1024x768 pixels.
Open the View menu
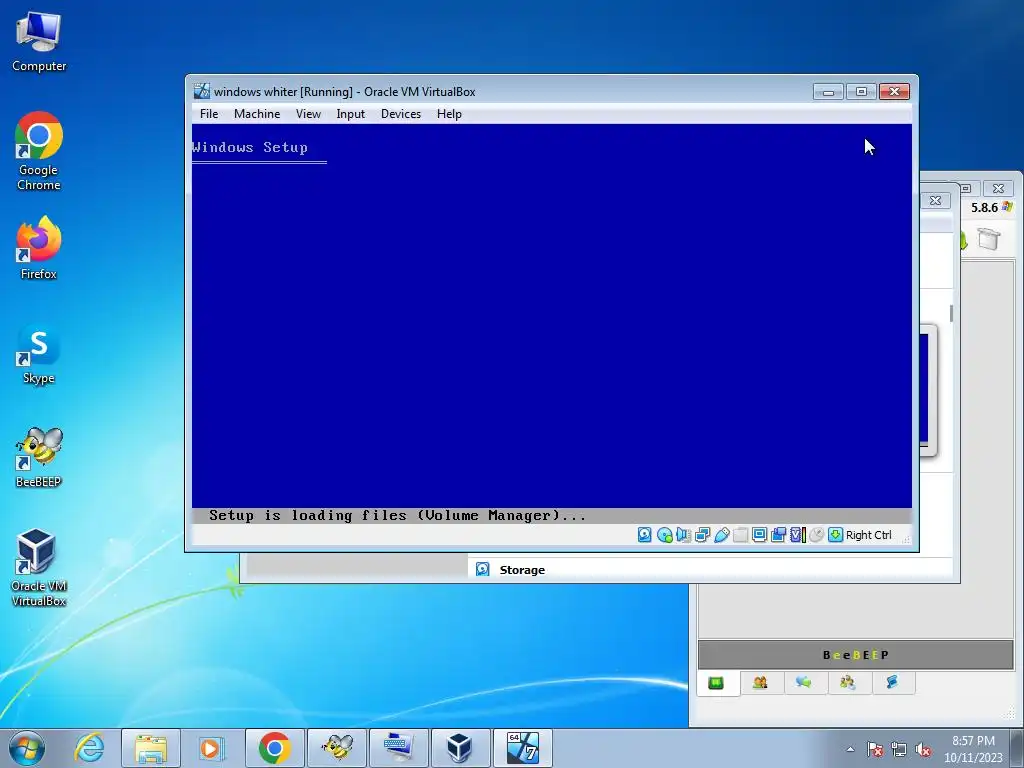tap(308, 114)
